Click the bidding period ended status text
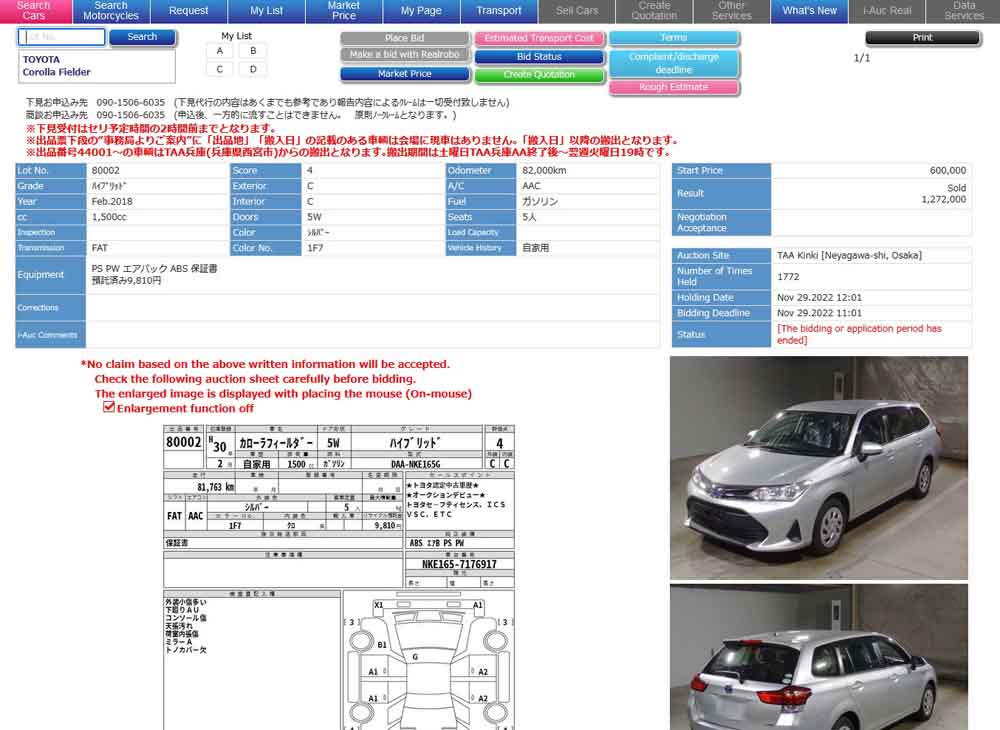 [x=859, y=334]
